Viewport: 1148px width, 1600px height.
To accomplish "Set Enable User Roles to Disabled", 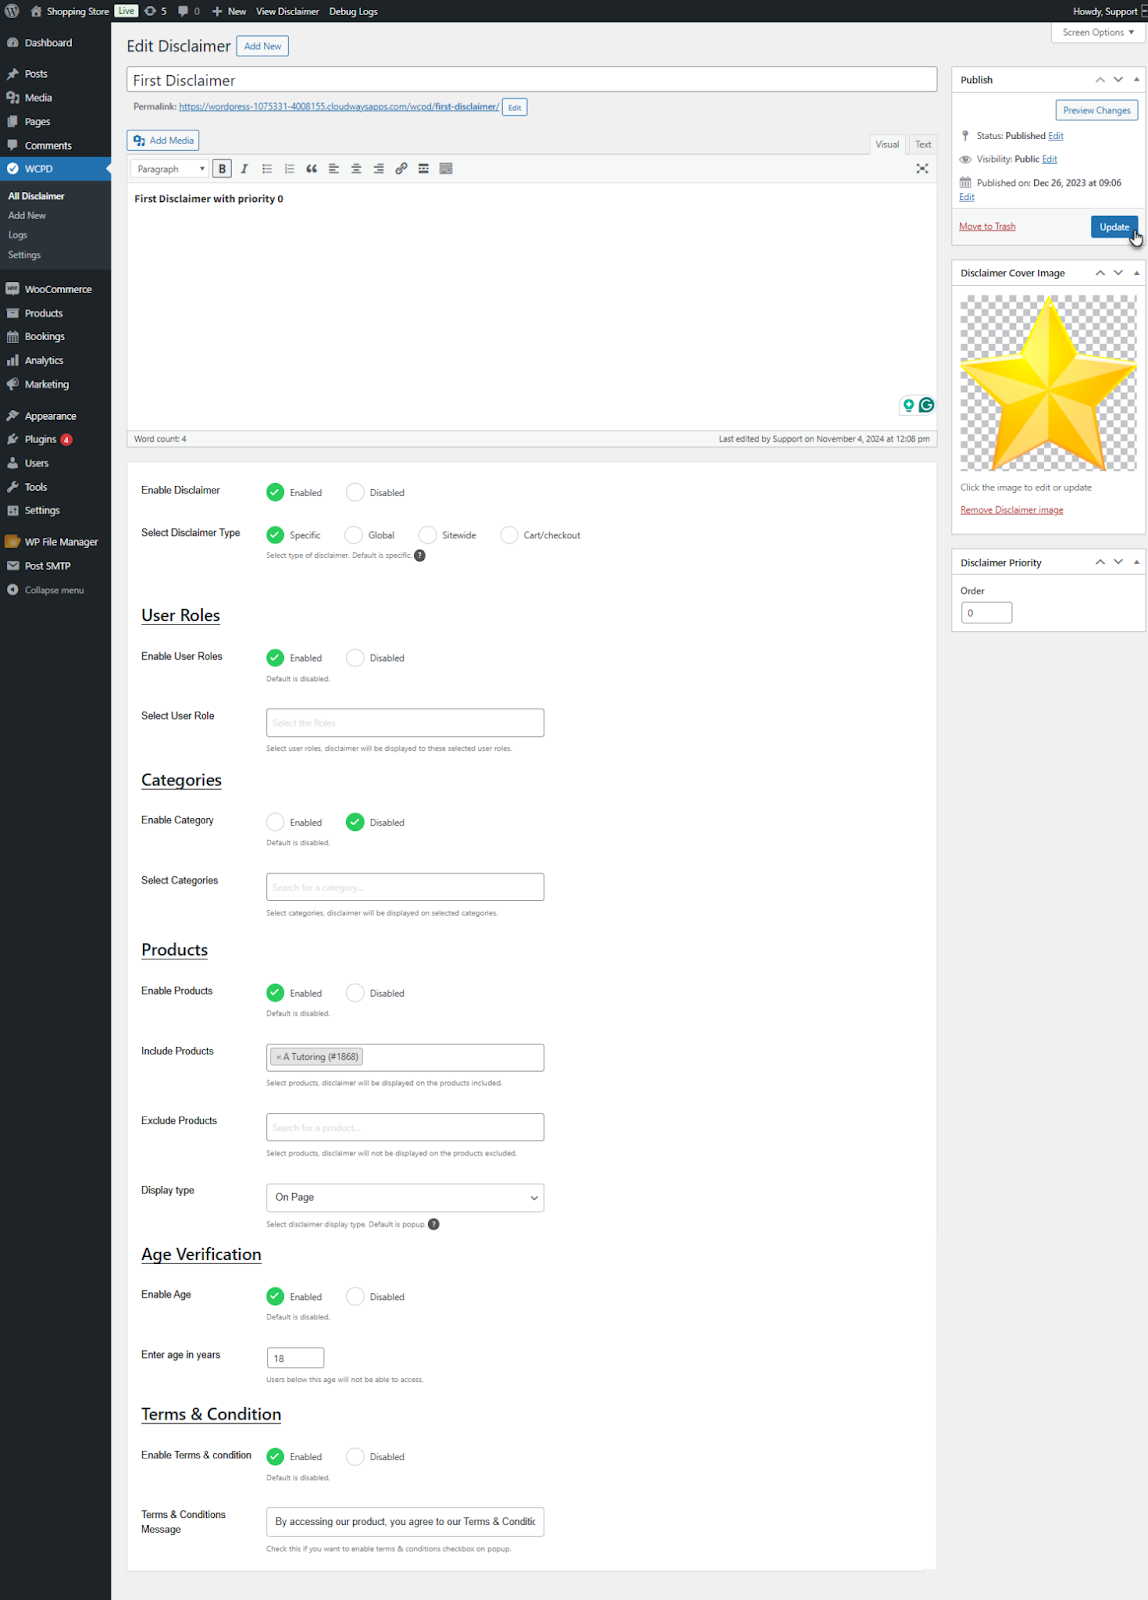I will (355, 658).
